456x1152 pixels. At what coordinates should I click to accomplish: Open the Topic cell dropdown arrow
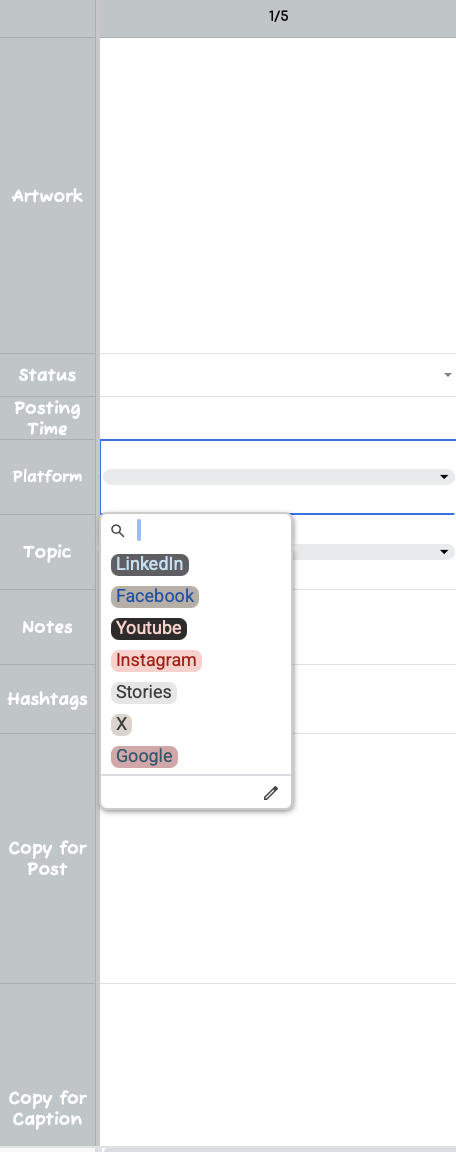pos(444,552)
